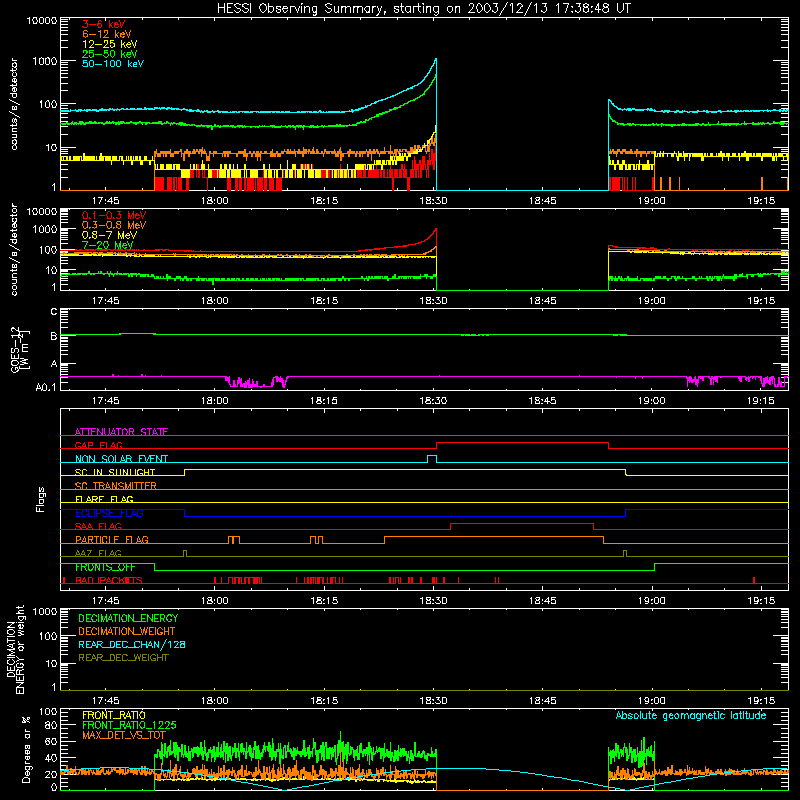Select the GAP_FLAG label
The image size is (800, 800).
(98, 445)
